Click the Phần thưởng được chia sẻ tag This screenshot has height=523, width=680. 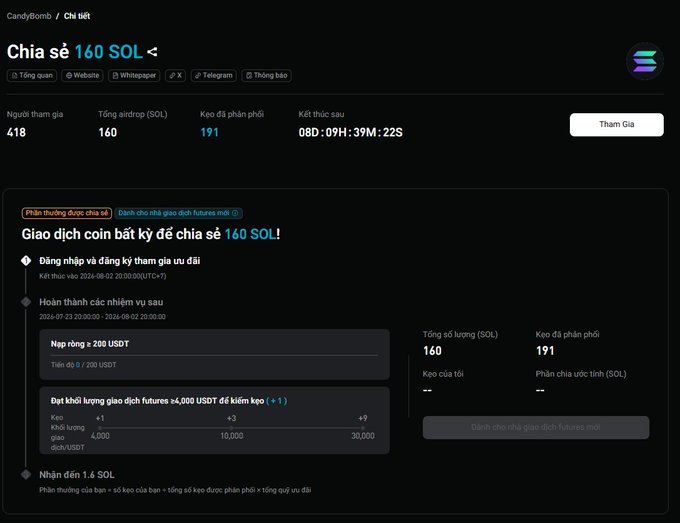(x=67, y=213)
